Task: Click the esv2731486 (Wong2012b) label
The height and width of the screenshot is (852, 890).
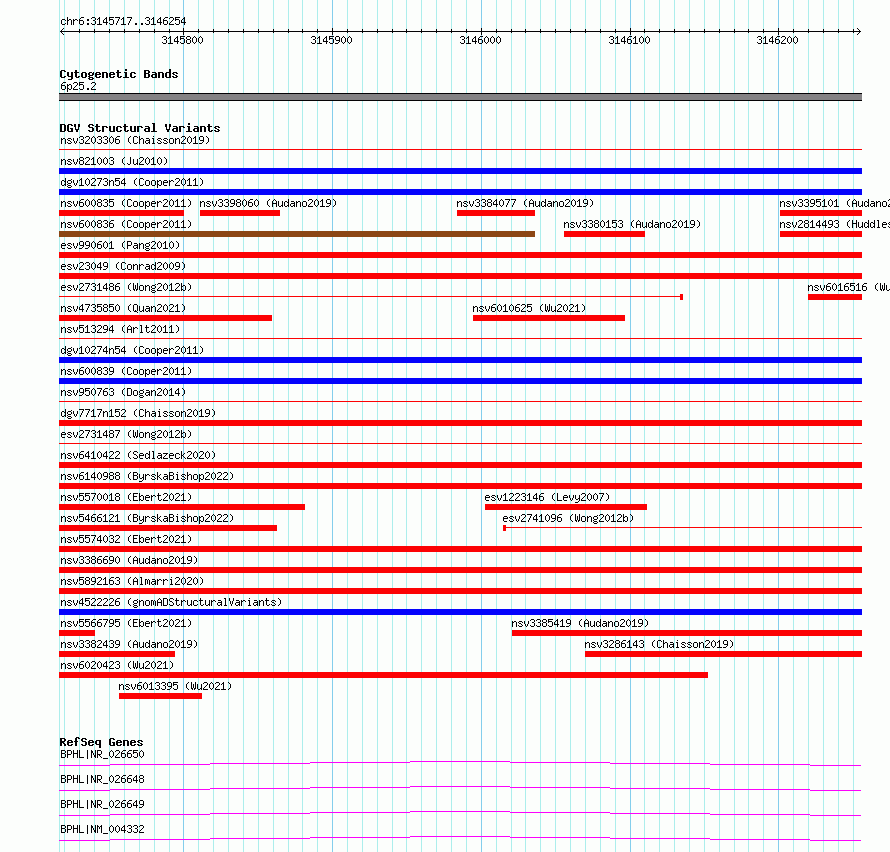Action: coord(126,287)
